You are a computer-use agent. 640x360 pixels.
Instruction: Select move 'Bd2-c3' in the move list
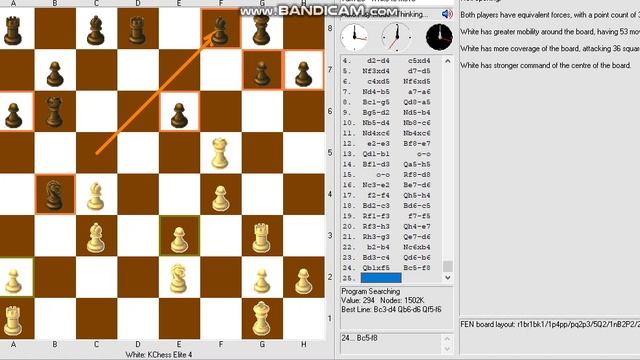[x=376, y=206]
